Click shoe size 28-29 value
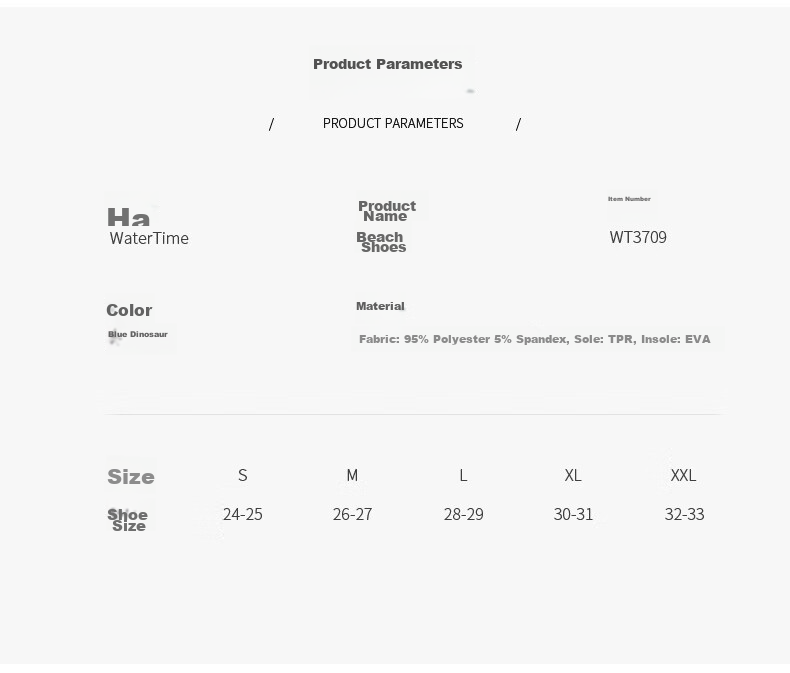Image resolution: width=790 pixels, height=673 pixels. click(464, 514)
